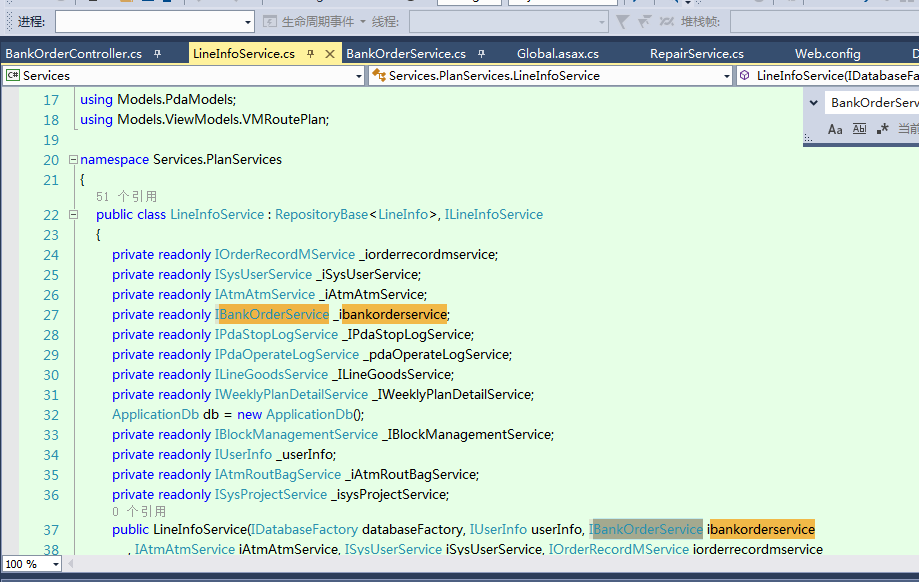This screenshot has width=919, height=582.
Task: Click pin icon on BankOrderController.cs tab
Action: point(157,54)
